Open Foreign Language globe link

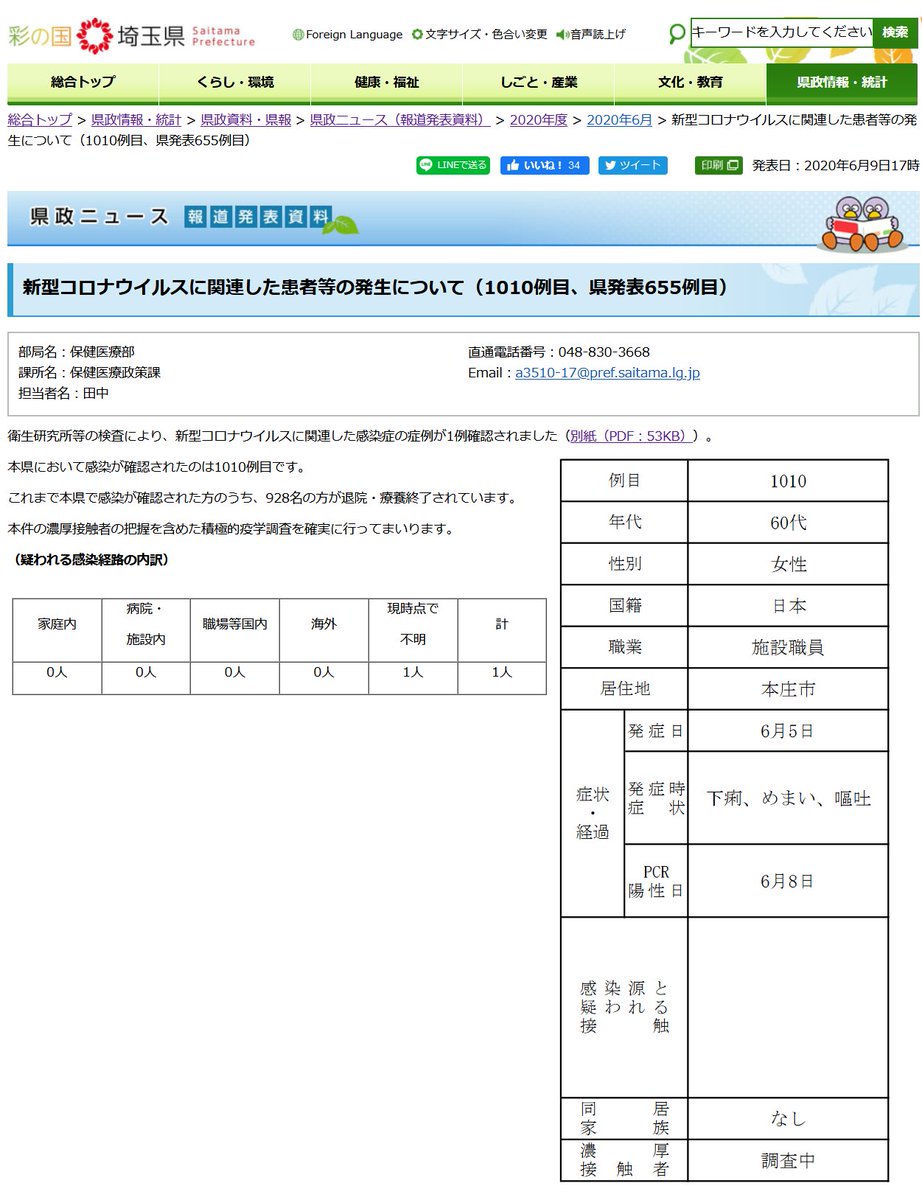pyautogui.click(x=348, y=34)
